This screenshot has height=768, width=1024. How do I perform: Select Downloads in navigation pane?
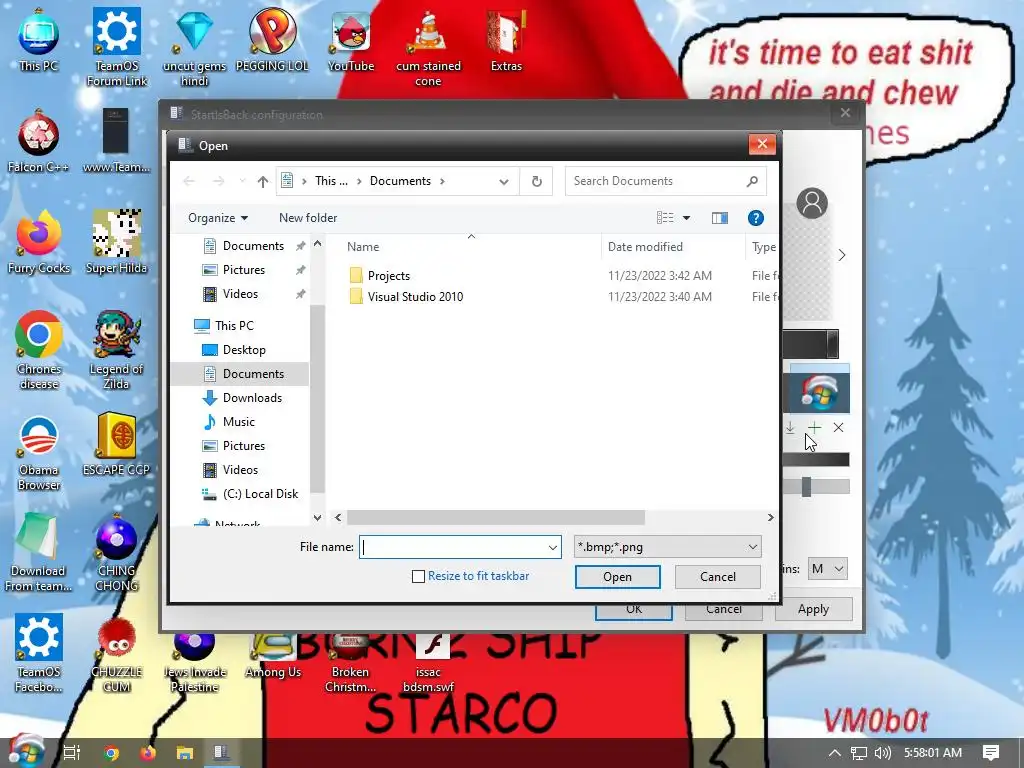[252, 398]
